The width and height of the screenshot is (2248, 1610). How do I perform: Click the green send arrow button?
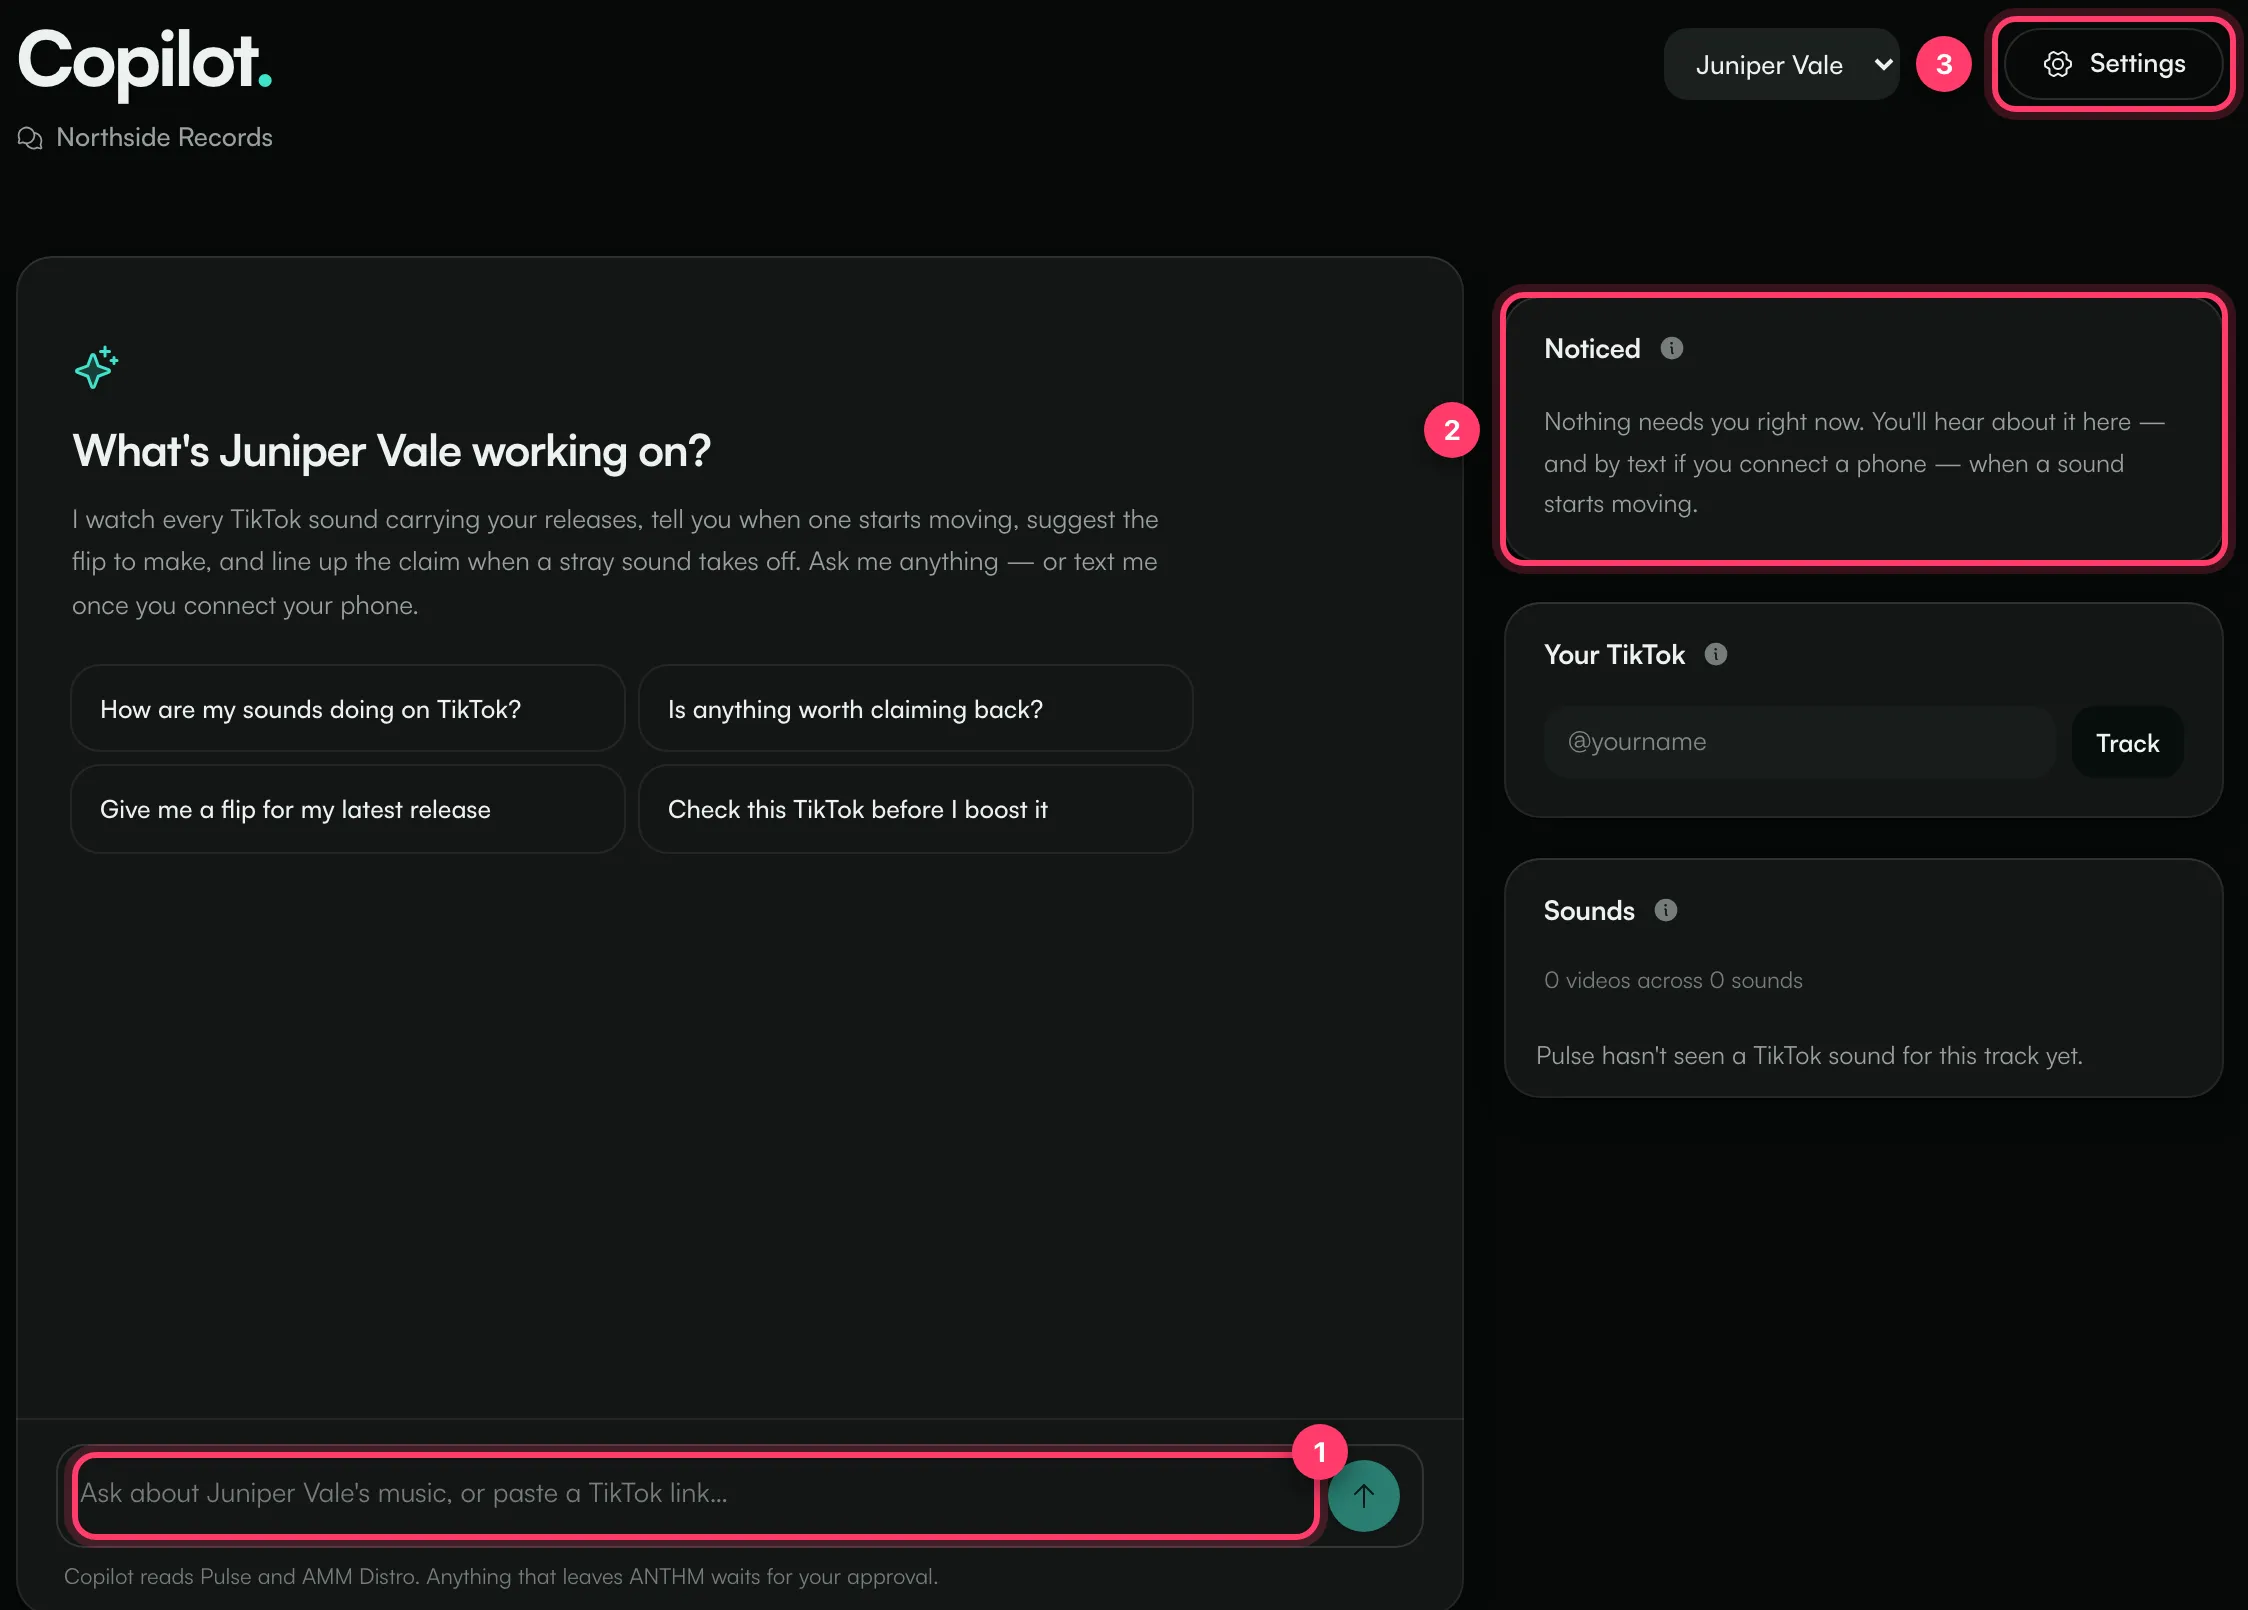pos(1363,1495)
